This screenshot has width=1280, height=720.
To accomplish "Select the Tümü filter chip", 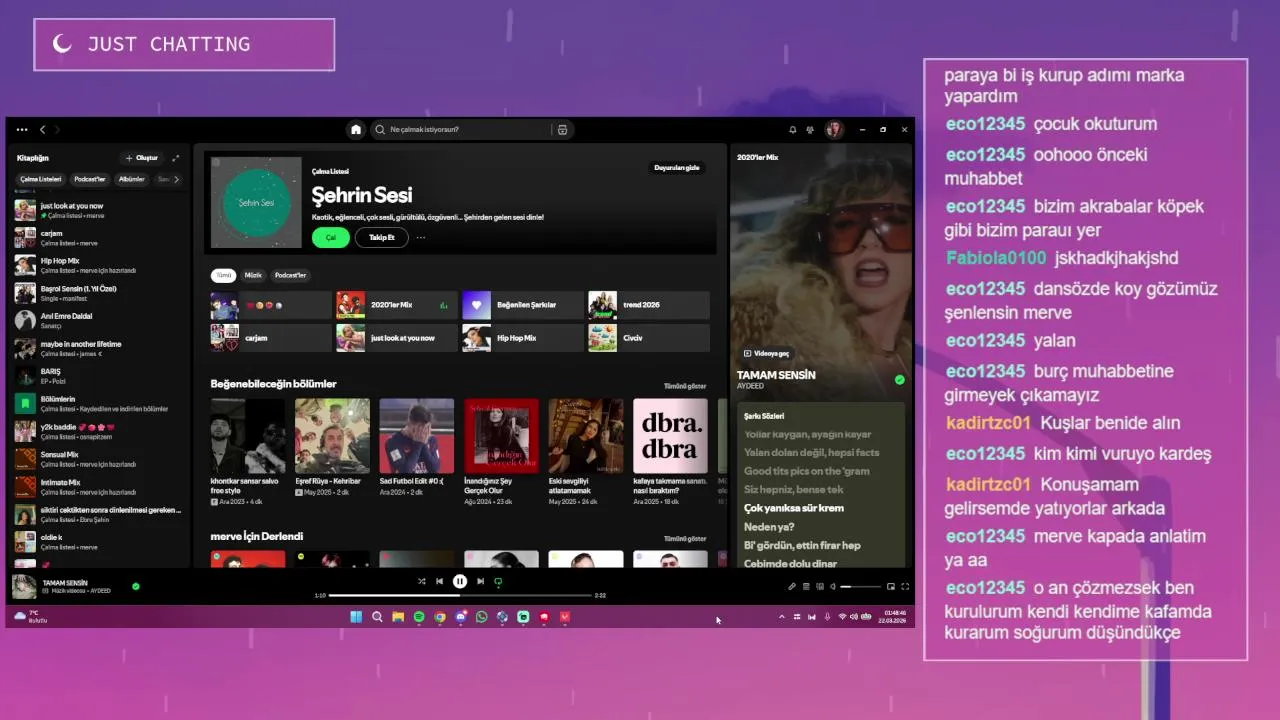I will pos(224,275).
